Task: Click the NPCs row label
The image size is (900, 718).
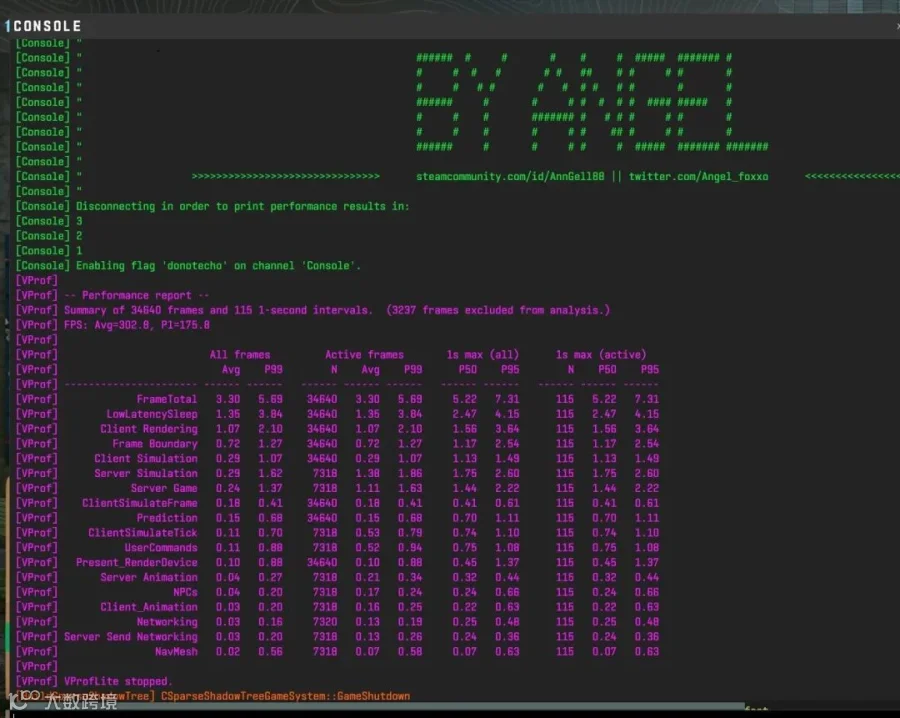Action: click(x=185, y=592)
